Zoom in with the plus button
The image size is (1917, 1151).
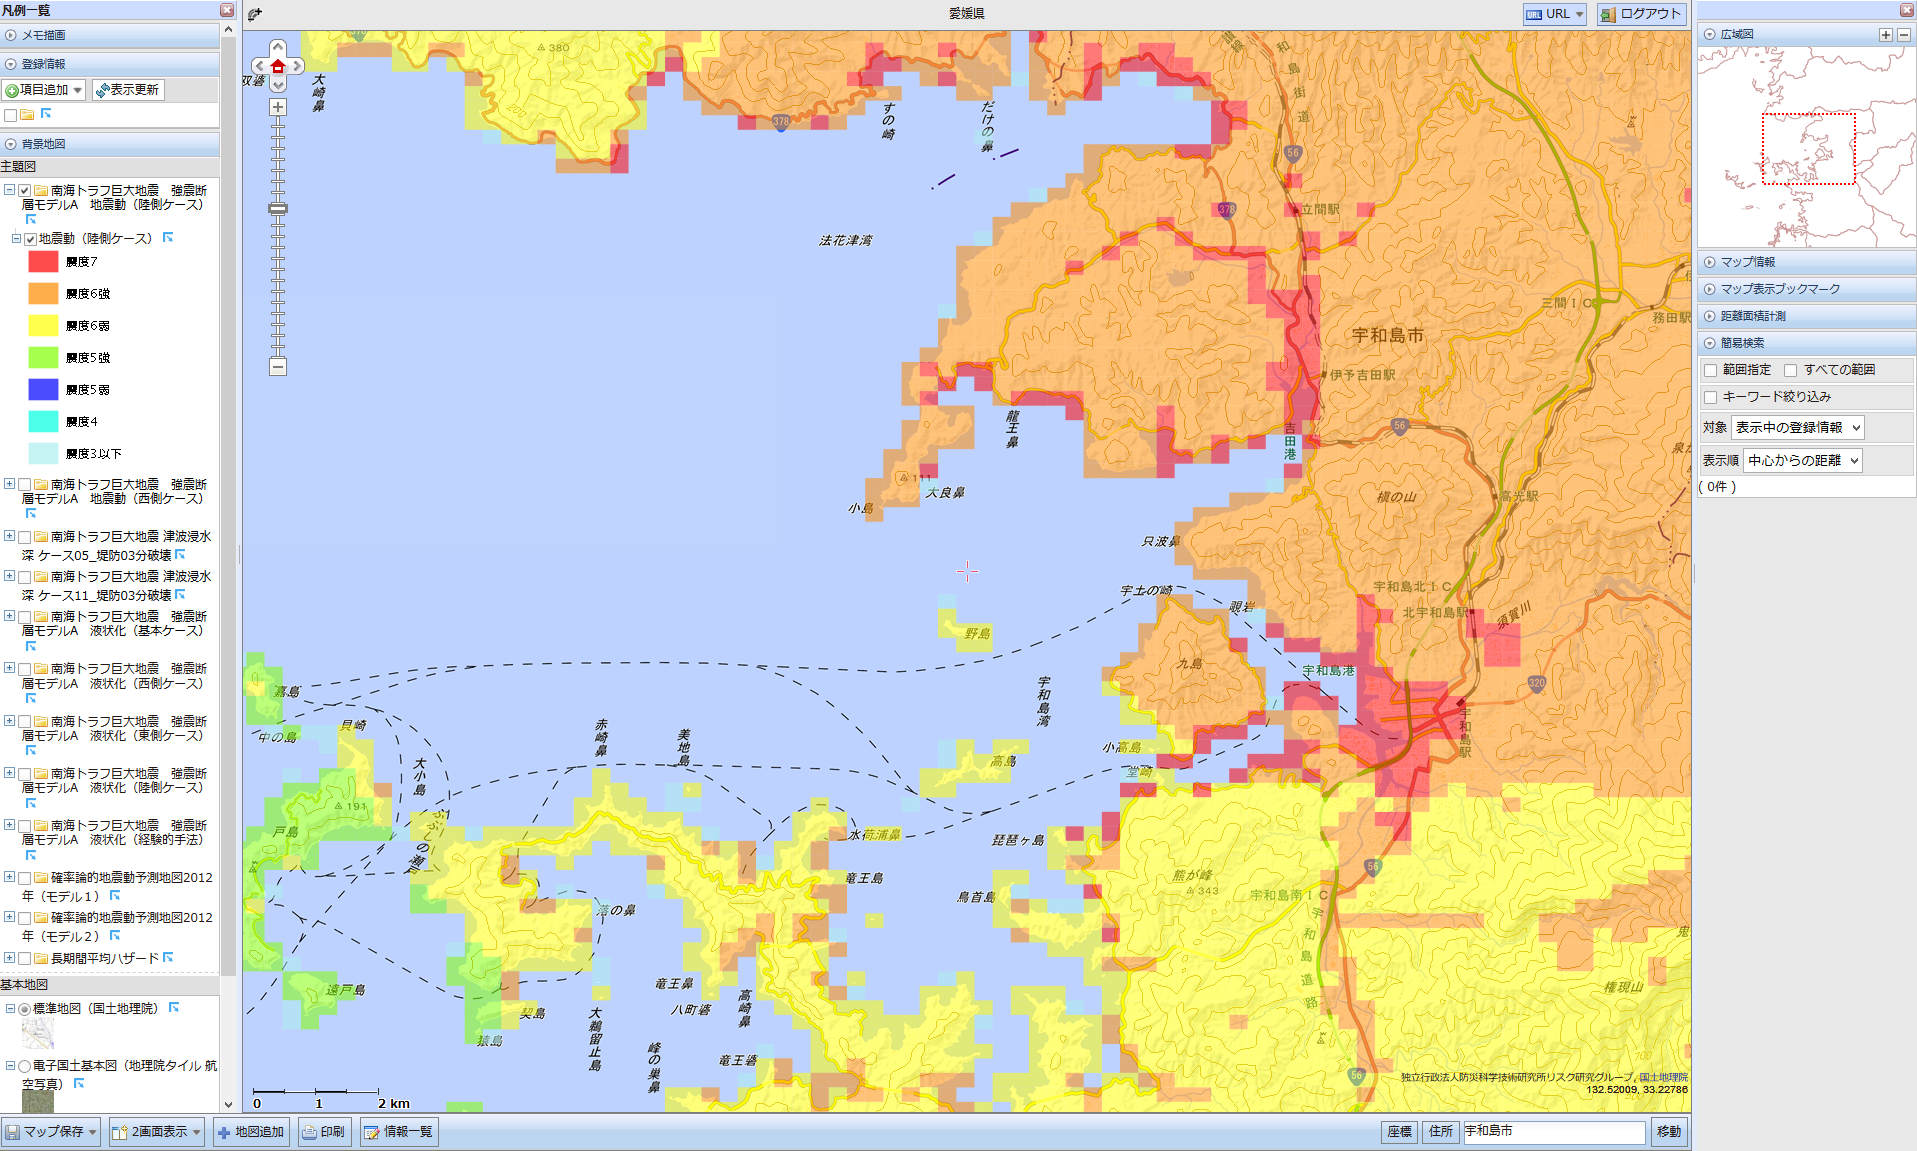278,107
